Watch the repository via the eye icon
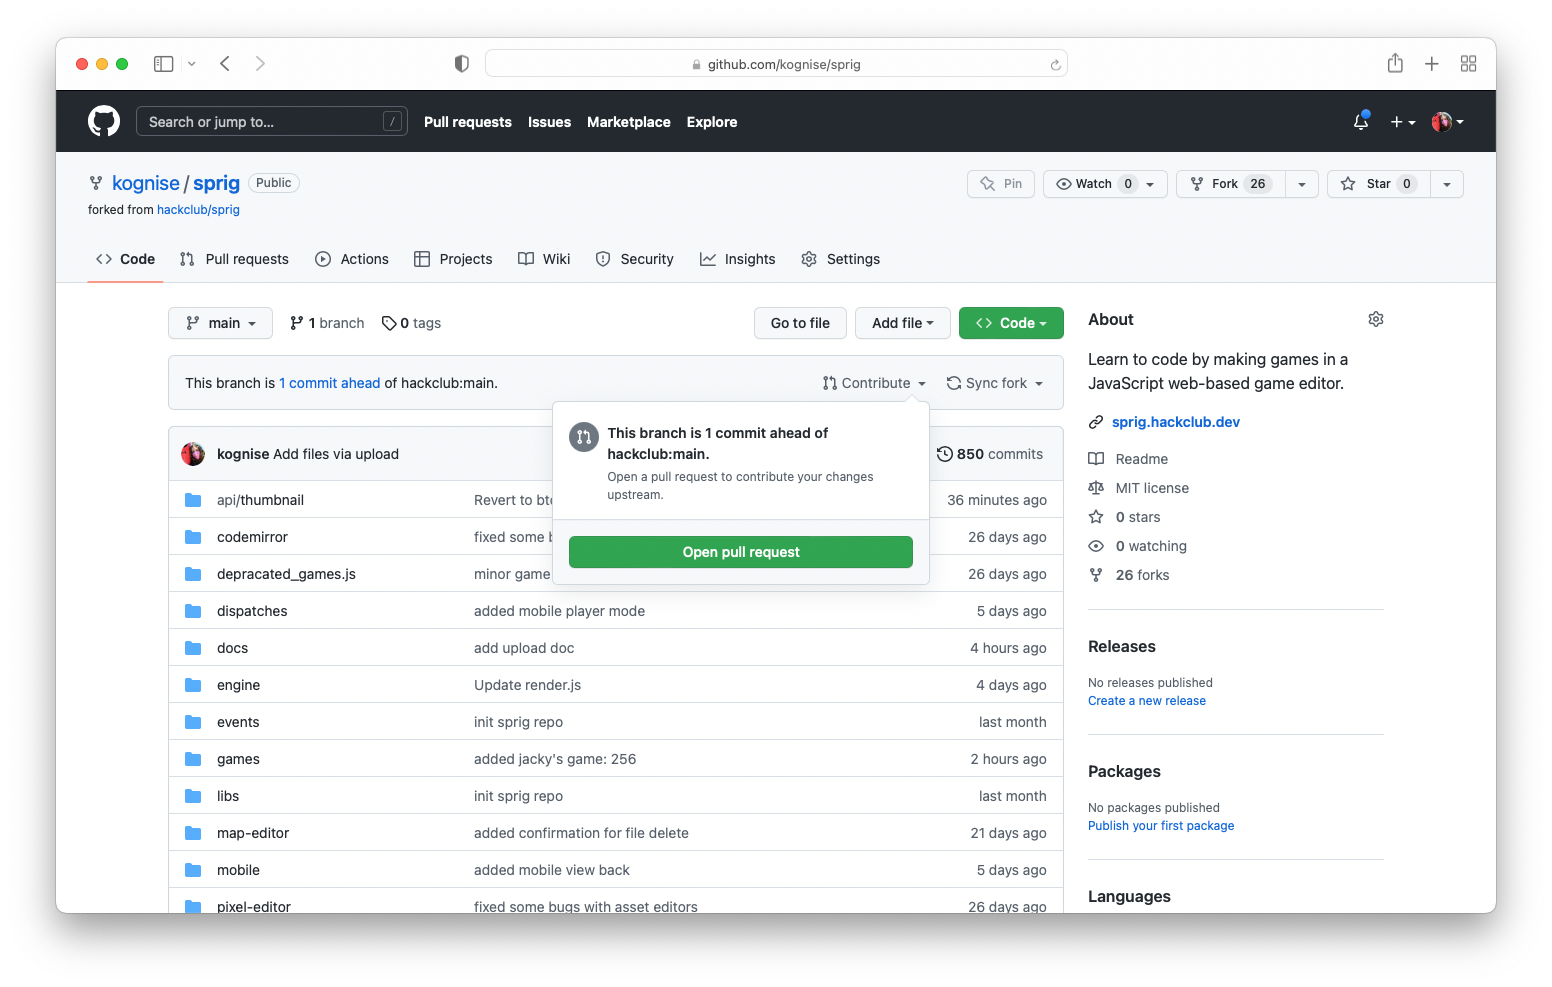Screen dimensions: 1552x987 click(1091, 184)
